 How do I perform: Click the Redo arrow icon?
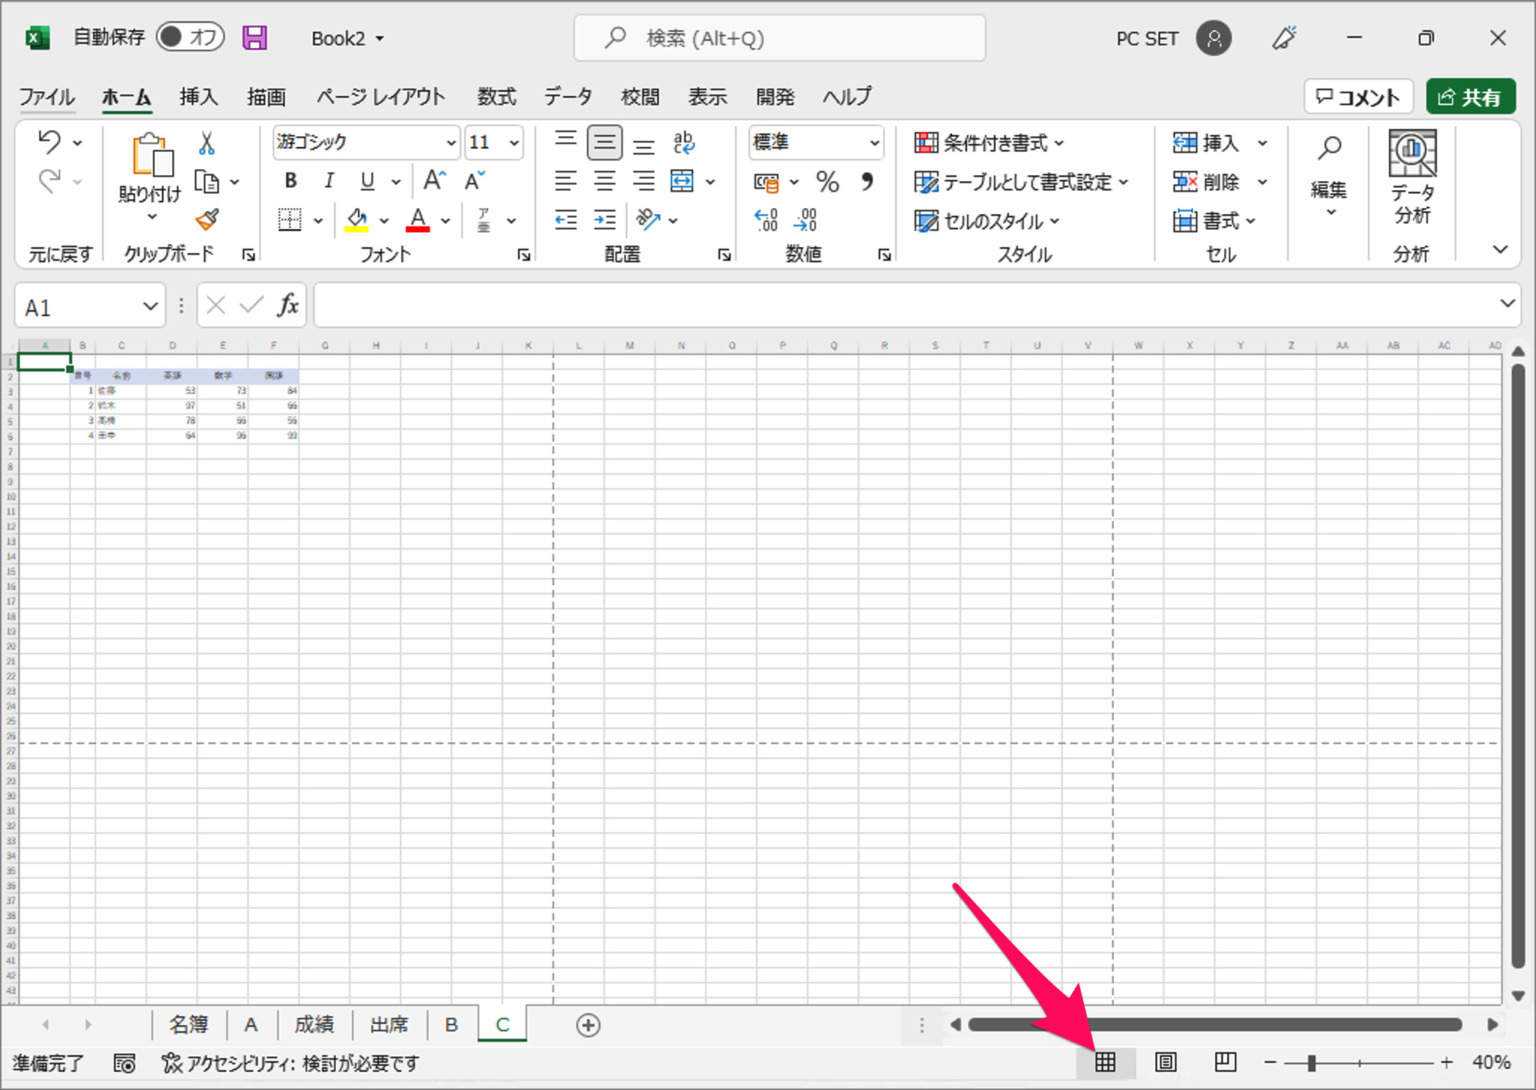[49, 182]
